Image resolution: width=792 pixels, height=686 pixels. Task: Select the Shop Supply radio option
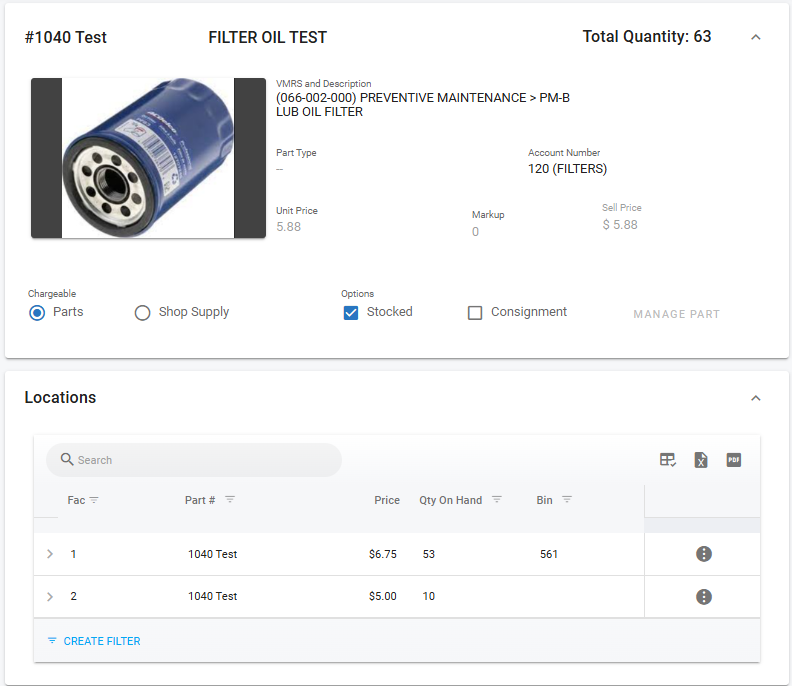click(x=143, y=313)
